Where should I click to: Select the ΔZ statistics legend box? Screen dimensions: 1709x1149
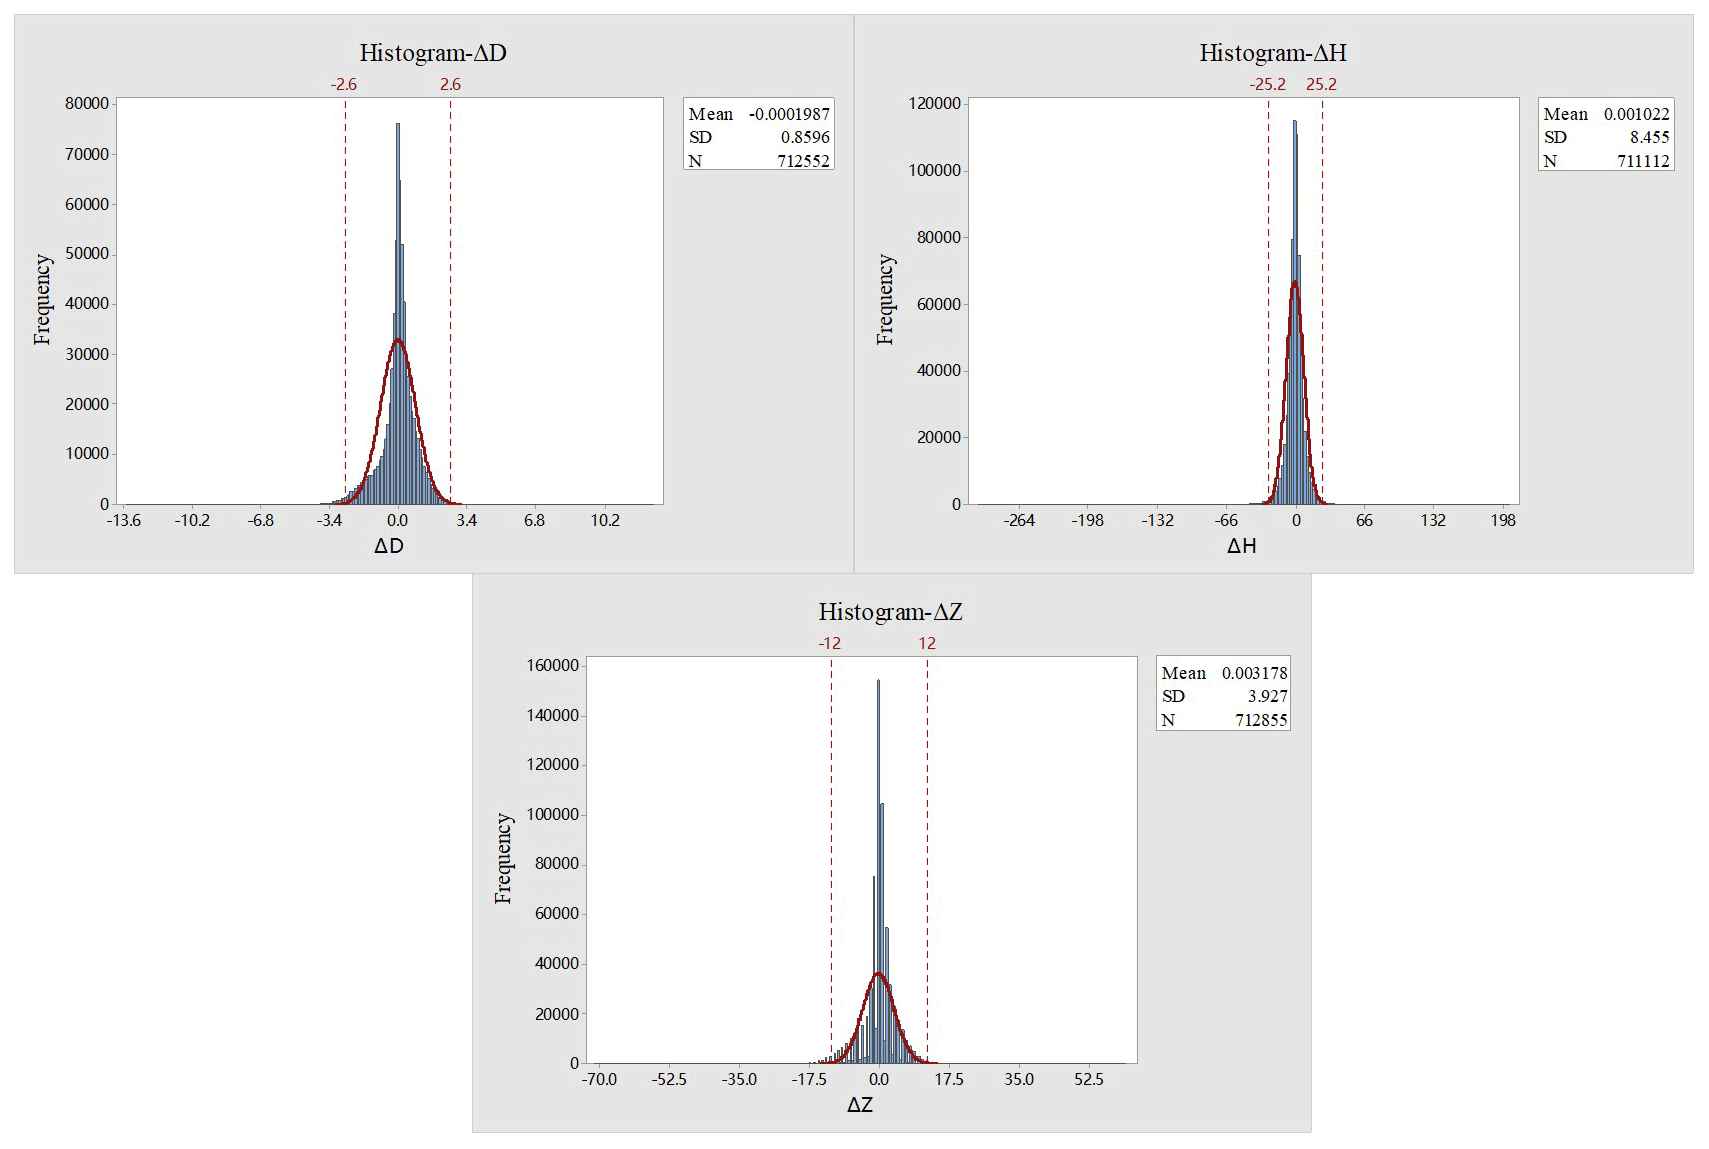1224,694
